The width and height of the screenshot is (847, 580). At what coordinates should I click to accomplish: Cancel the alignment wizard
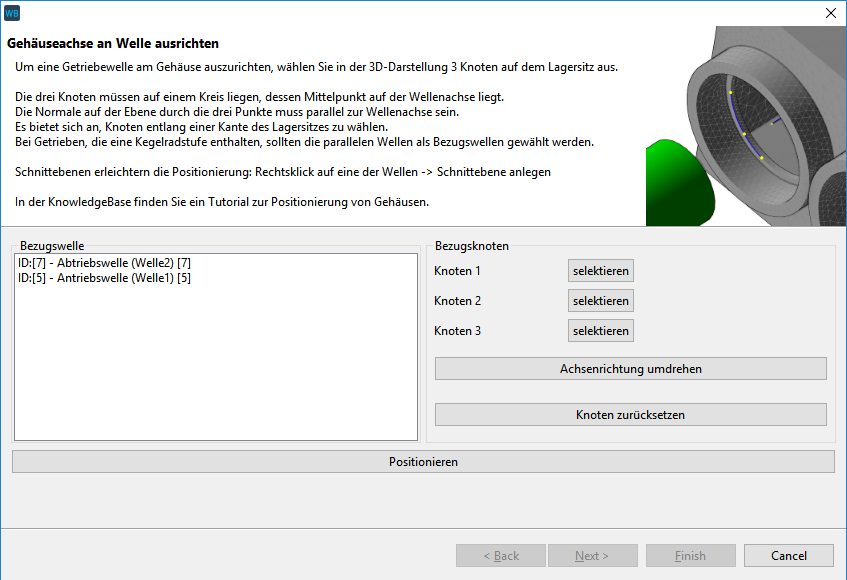coord(789,556)
